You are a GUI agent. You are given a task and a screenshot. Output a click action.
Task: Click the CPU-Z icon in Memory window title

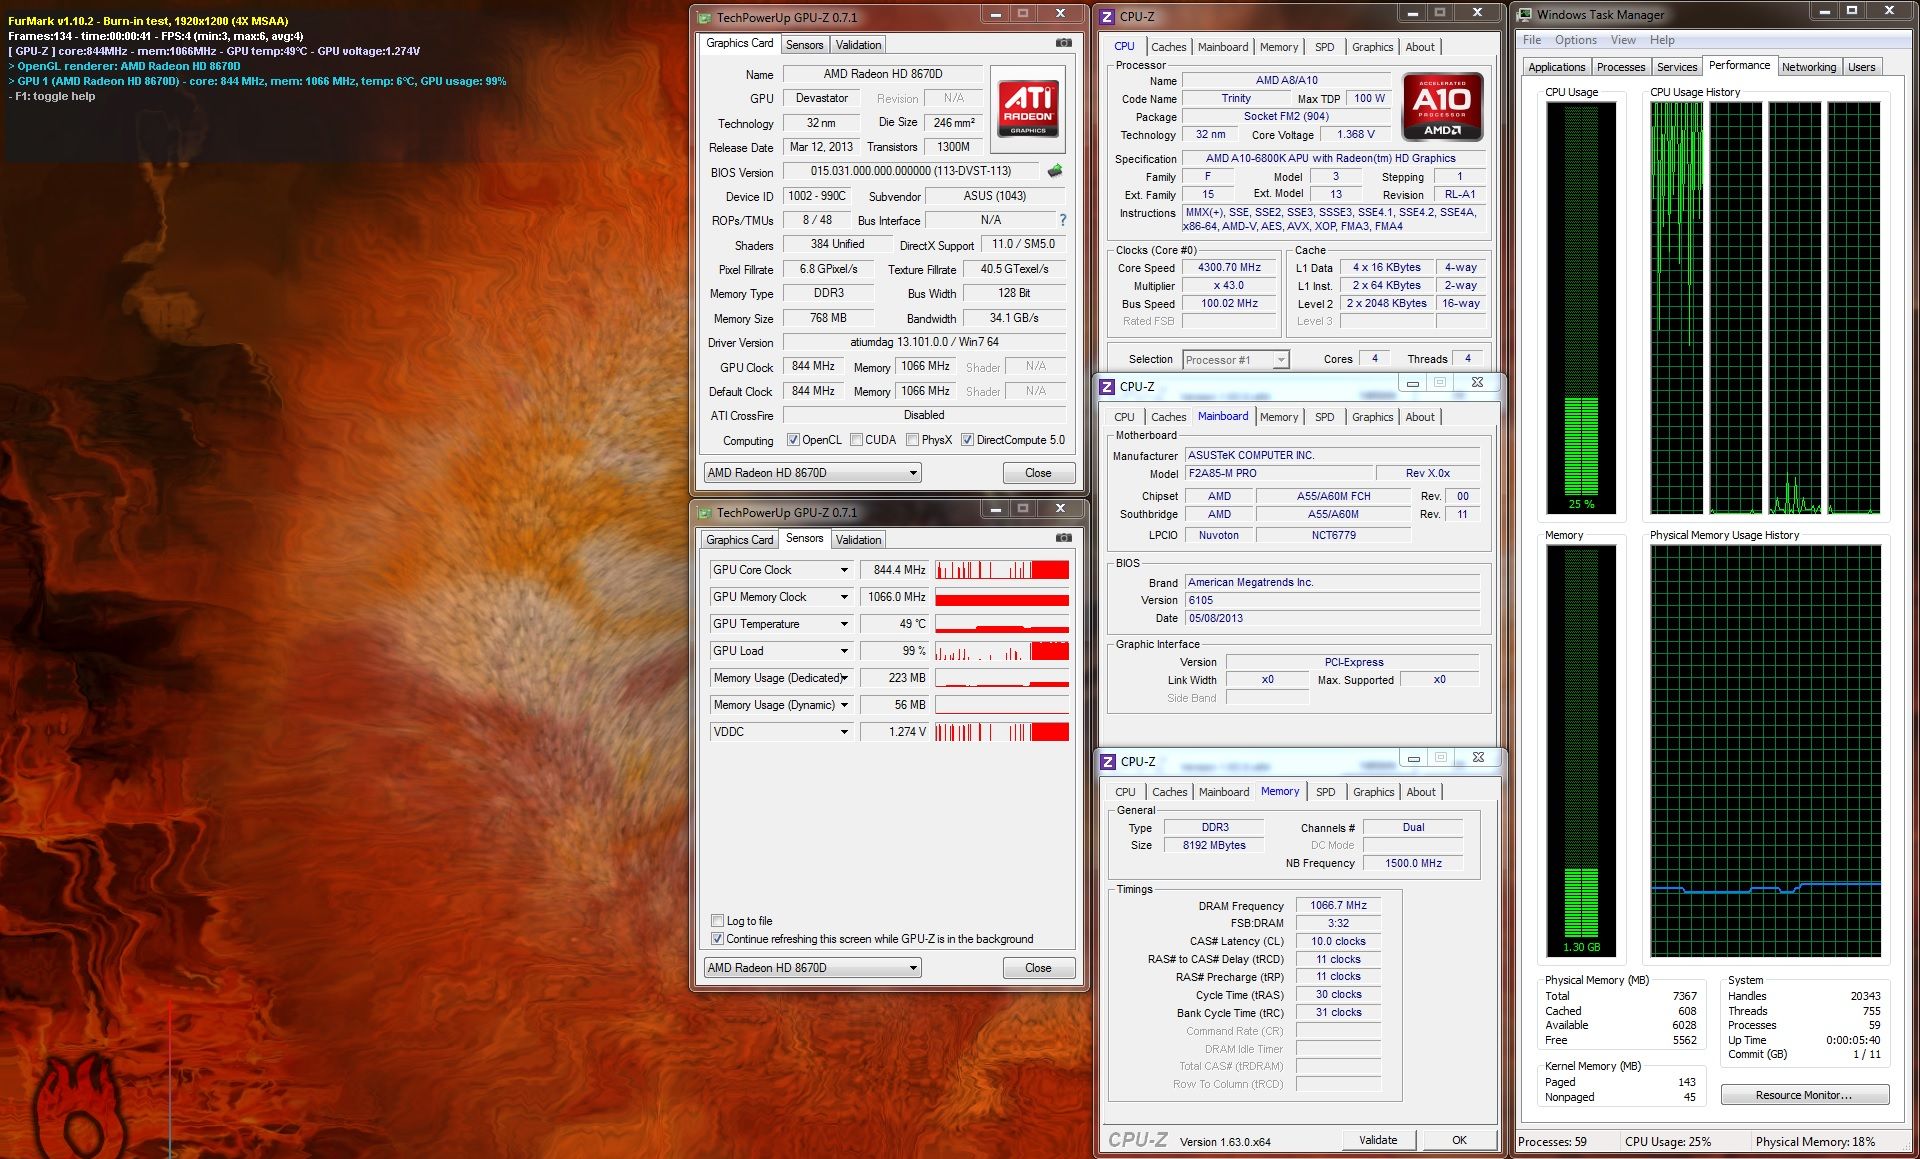1108,762
